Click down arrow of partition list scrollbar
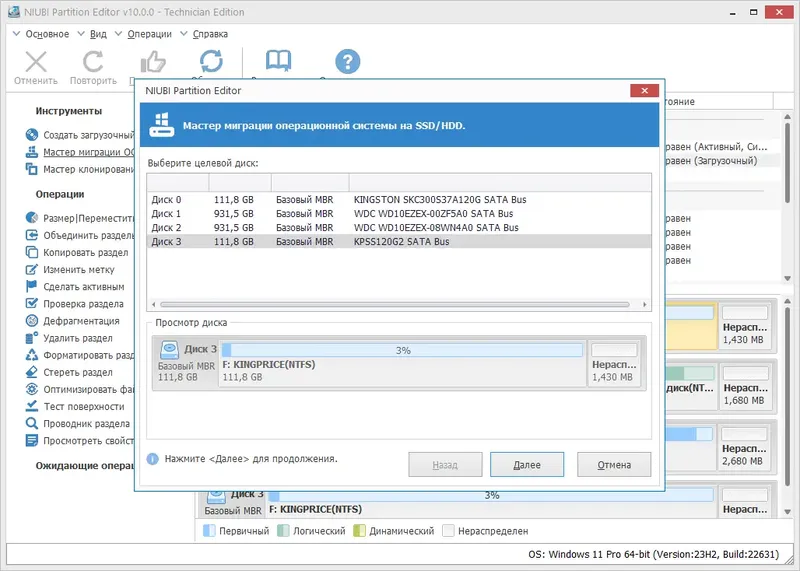This screenshot has width=800, height=571. (x=787, y=279)
